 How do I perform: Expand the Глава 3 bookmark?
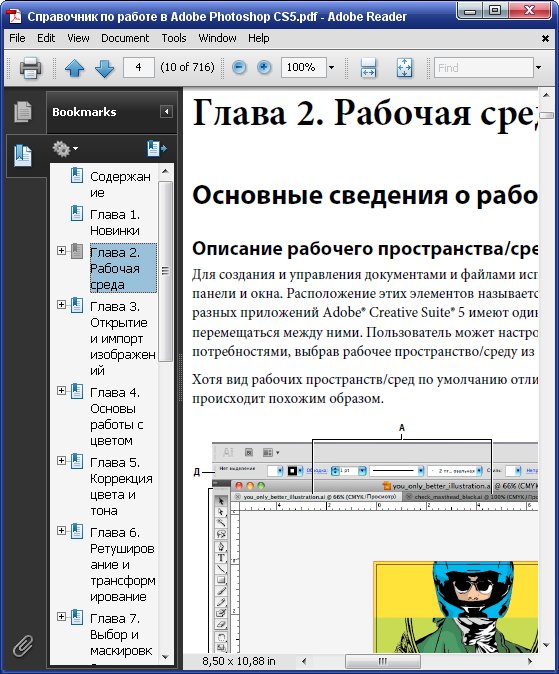[61, 304]
